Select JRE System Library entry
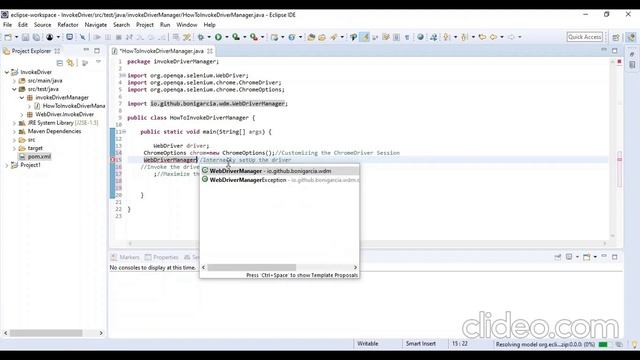Viewport: 640px width, 360px height. point(63,123)
